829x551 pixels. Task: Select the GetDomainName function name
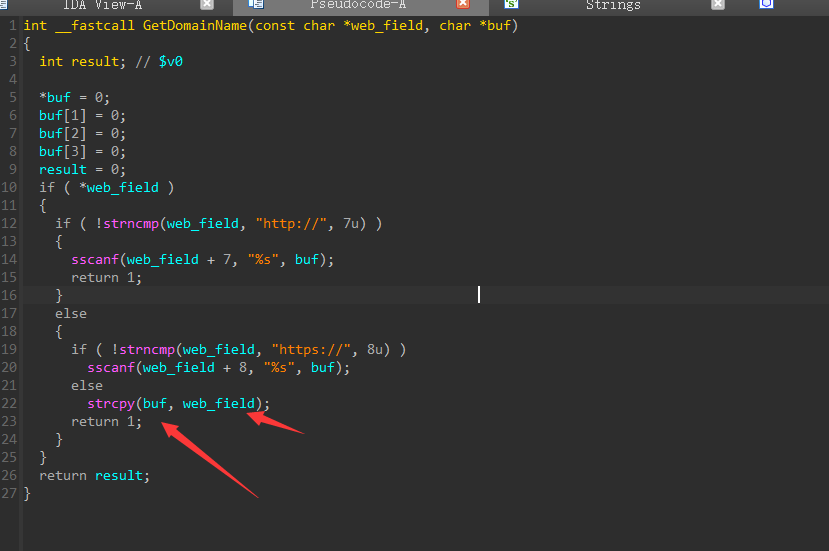click(x=195, y=25)
